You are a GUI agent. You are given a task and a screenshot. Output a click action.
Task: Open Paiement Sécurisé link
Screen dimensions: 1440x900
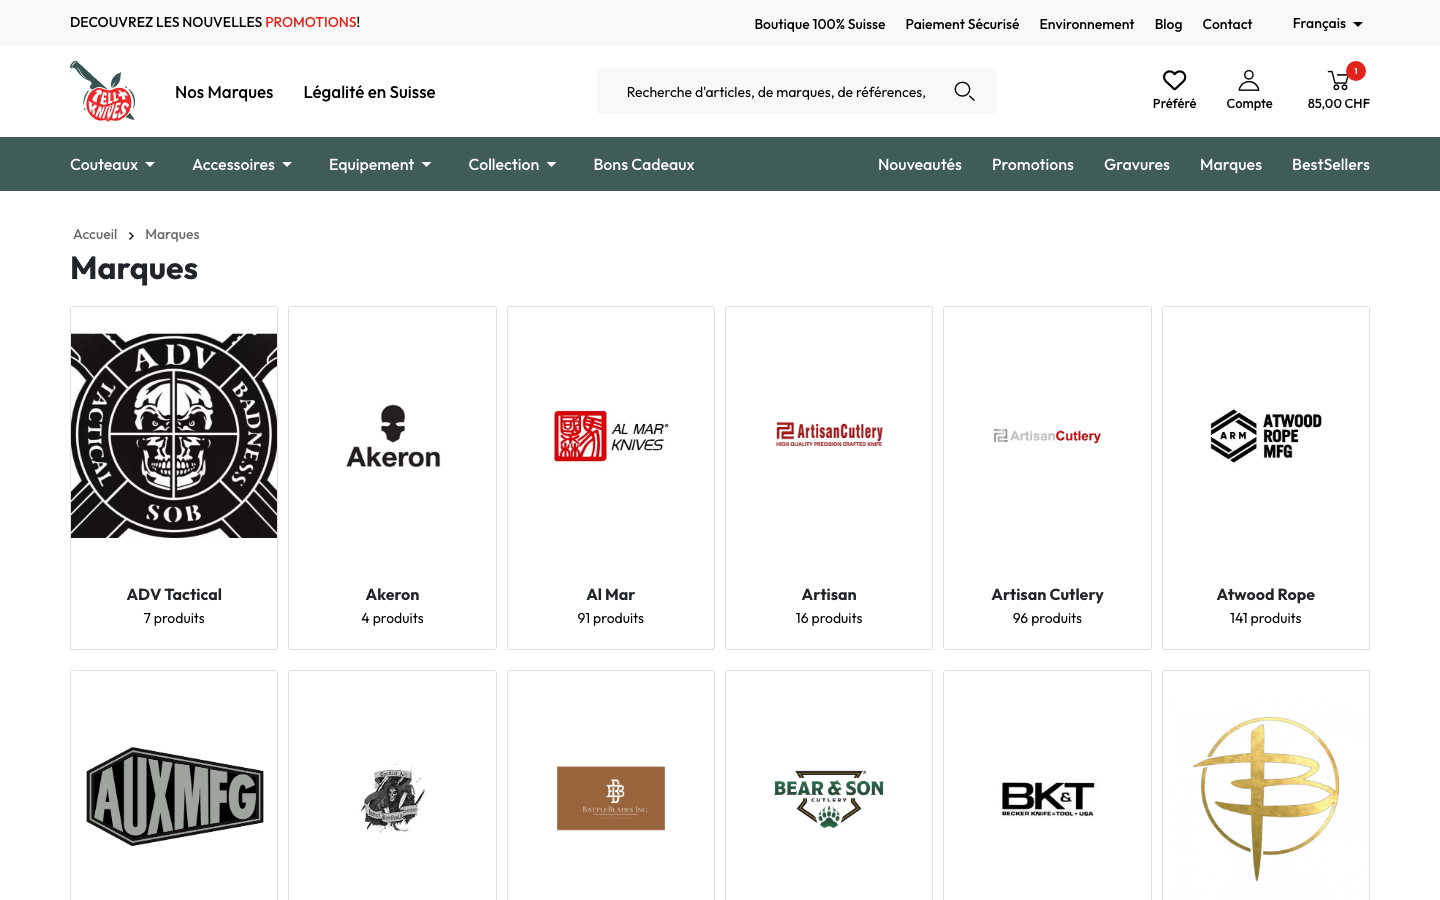(962, 24)
